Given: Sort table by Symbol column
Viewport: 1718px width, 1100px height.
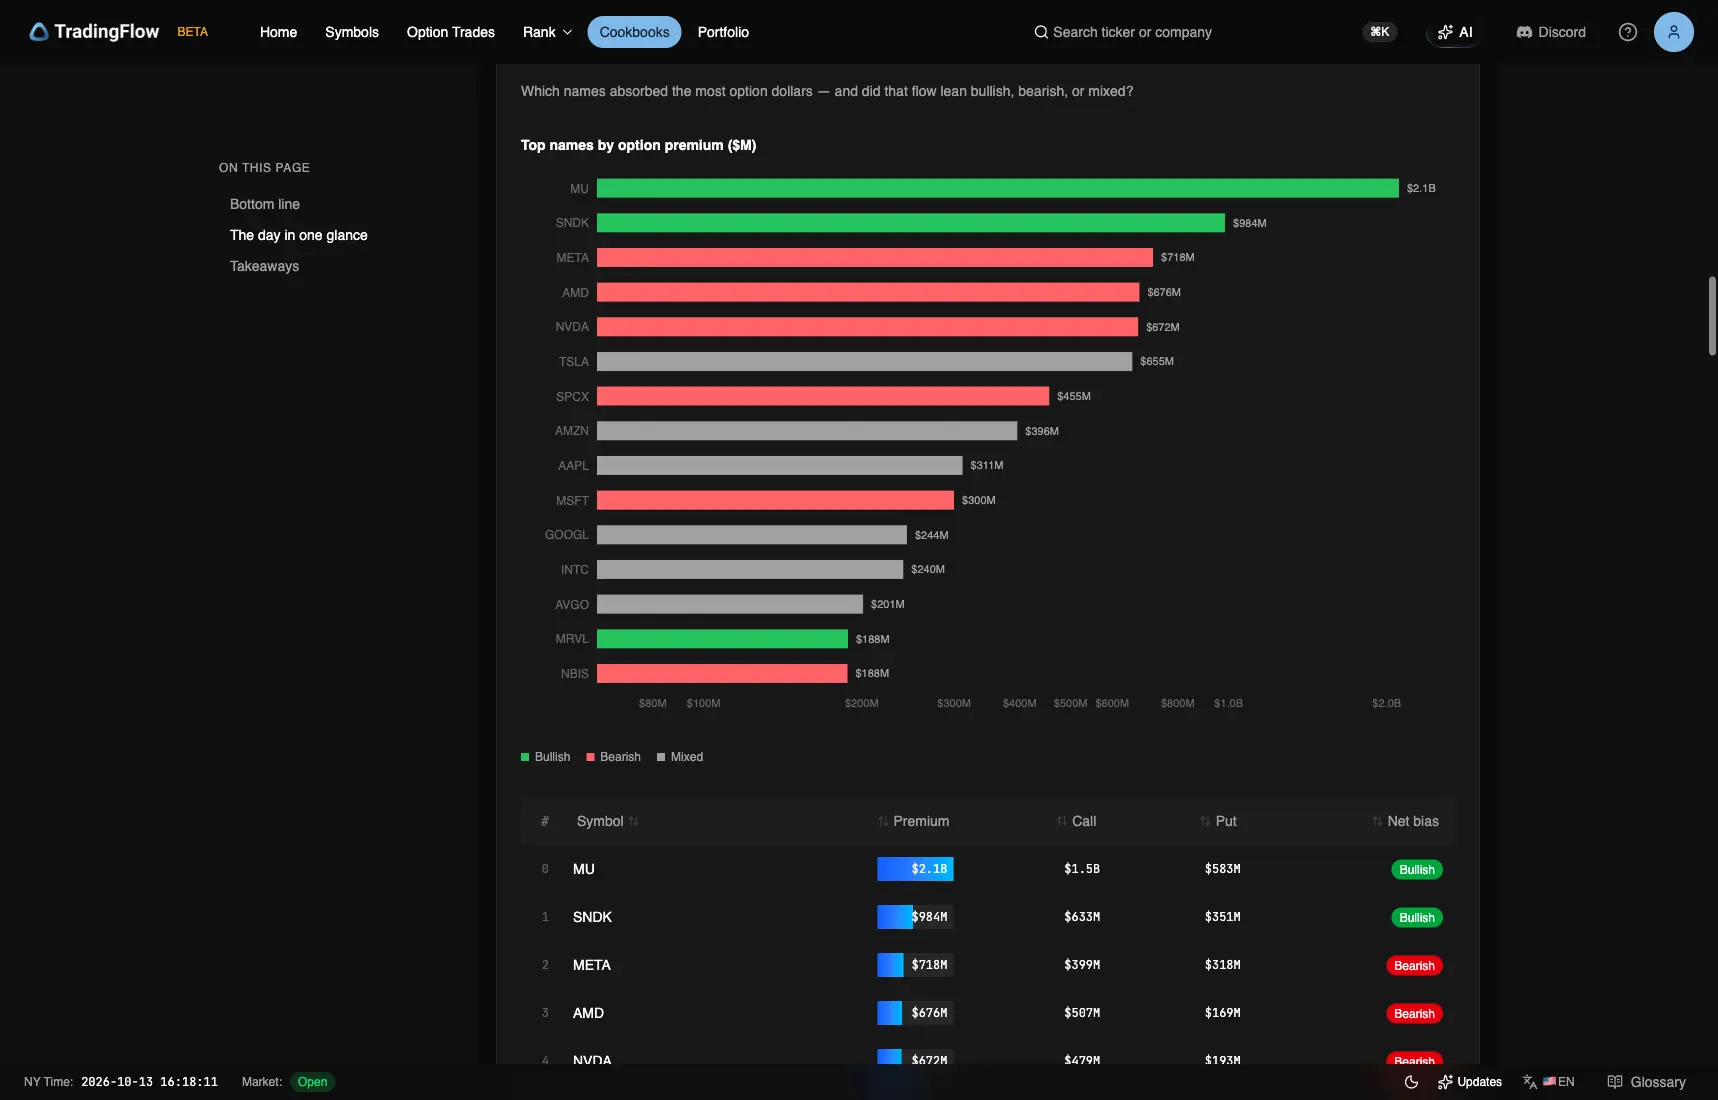Looking at the screenshot, I should coord(607,821).
